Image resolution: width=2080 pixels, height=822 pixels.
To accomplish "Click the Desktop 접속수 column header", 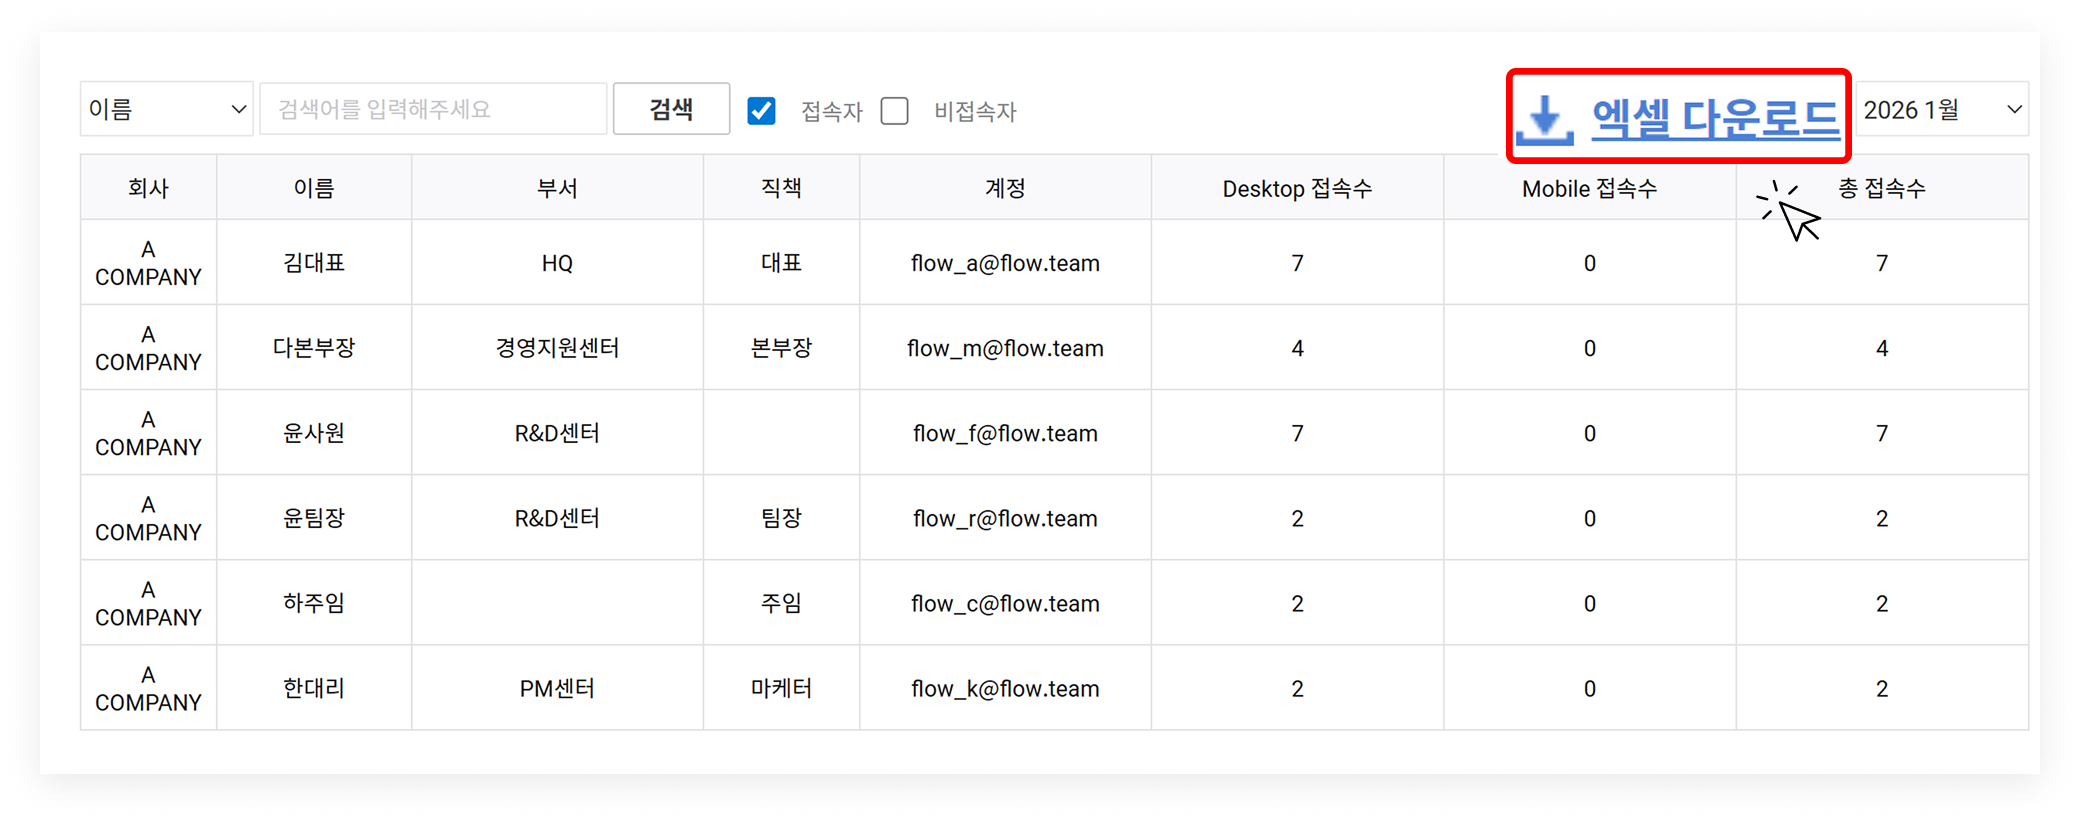I will [x=1297, y=189].
